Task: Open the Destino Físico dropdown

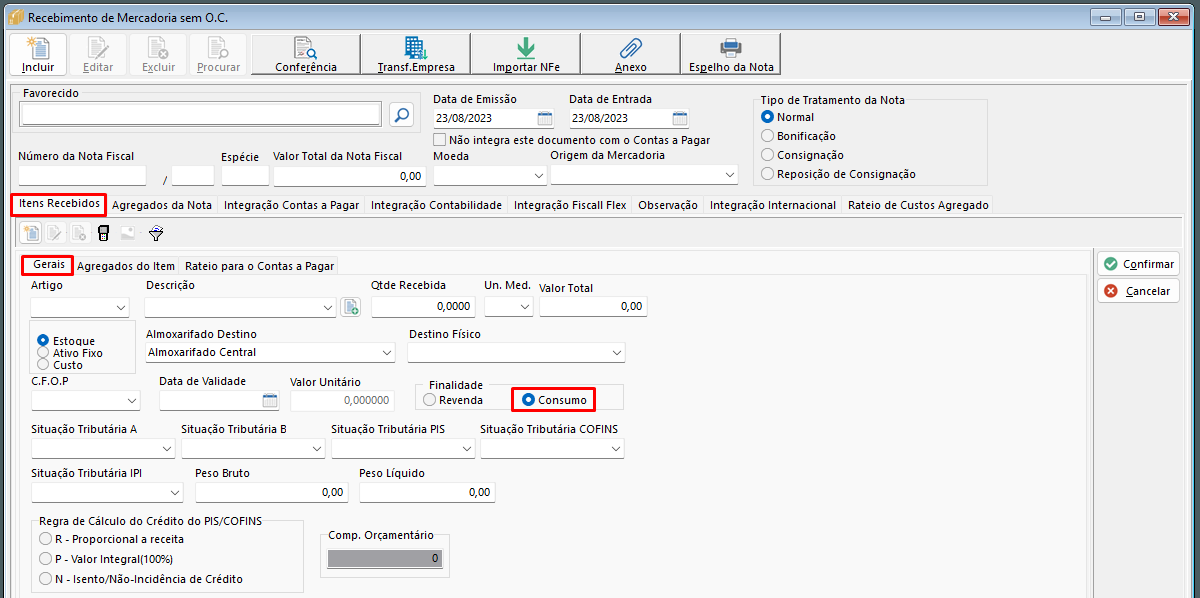Action: (617, 353)
